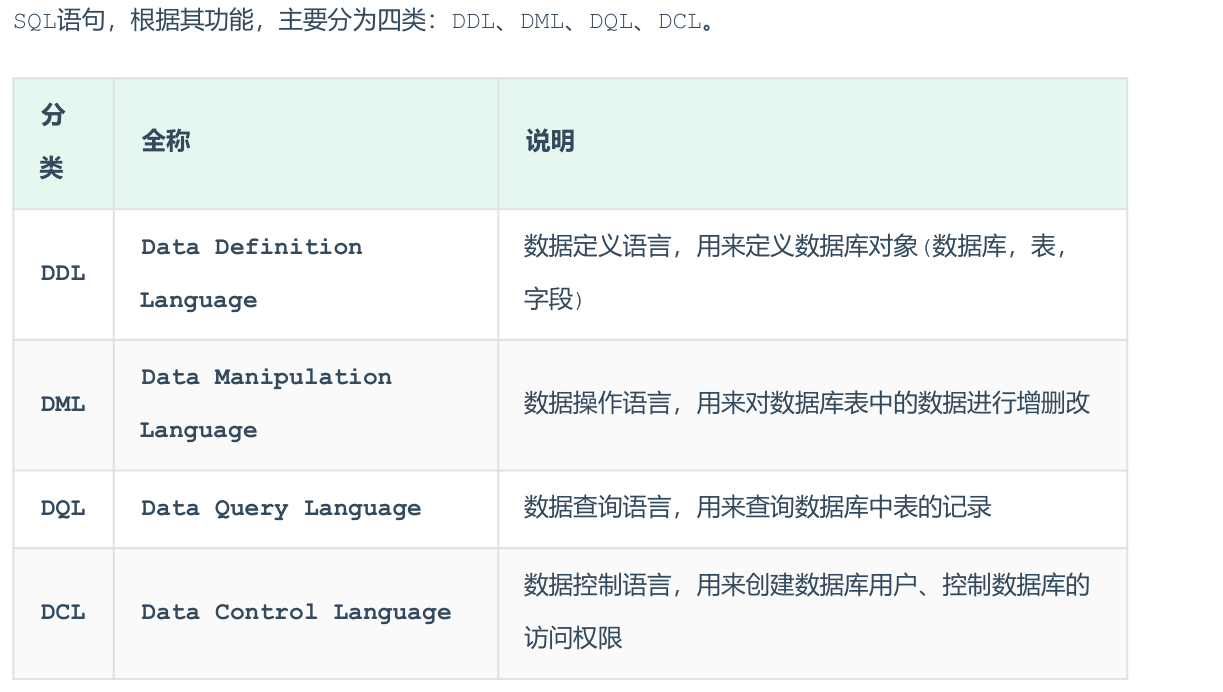Click the 数据查询语言 description cell
Screen dimensions: 1223x692
coord(757,508)
